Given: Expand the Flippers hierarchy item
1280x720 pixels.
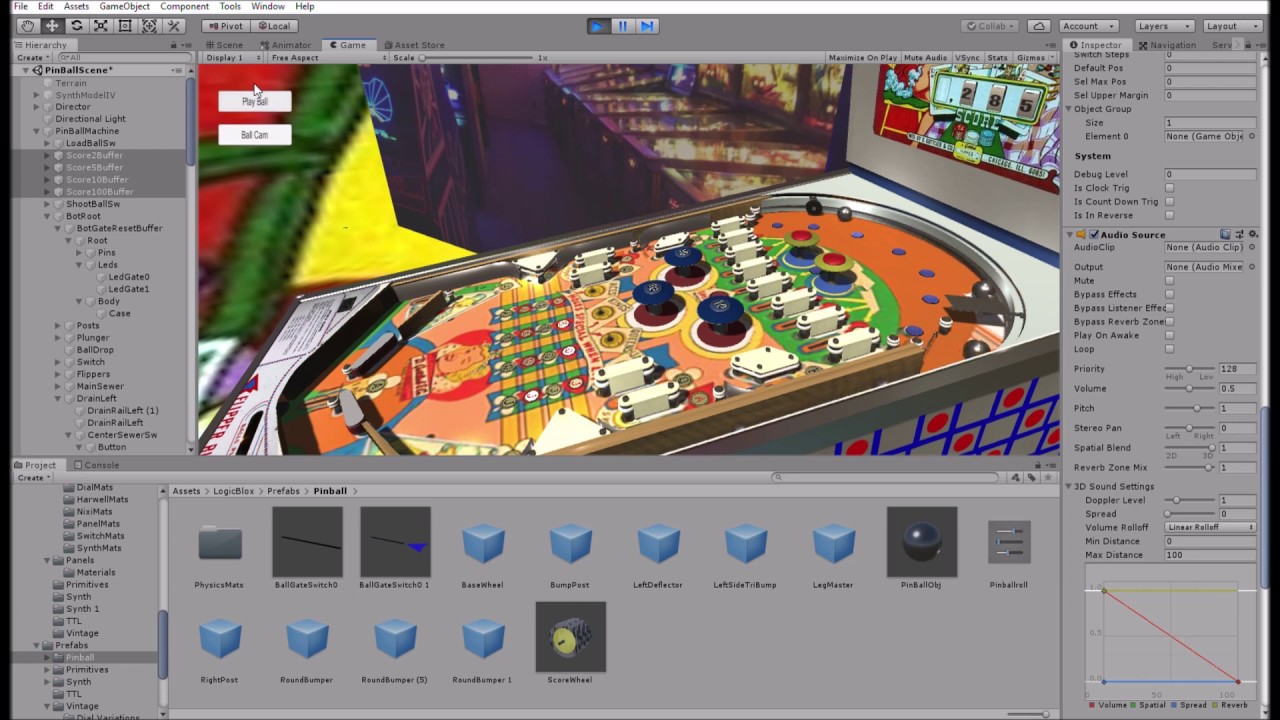Looking at the screenshot, I should (x=58, y=374).
